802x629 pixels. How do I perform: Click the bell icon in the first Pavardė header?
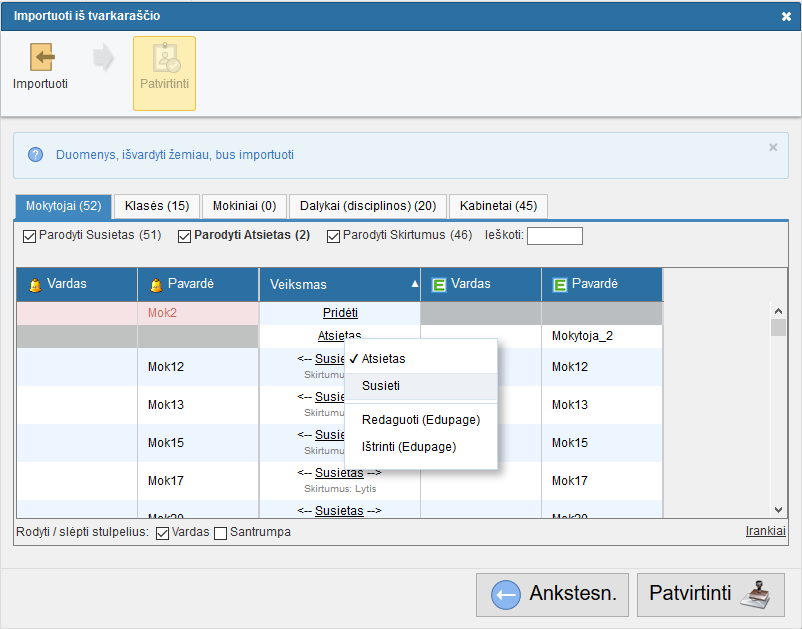(x=156, y=285)
